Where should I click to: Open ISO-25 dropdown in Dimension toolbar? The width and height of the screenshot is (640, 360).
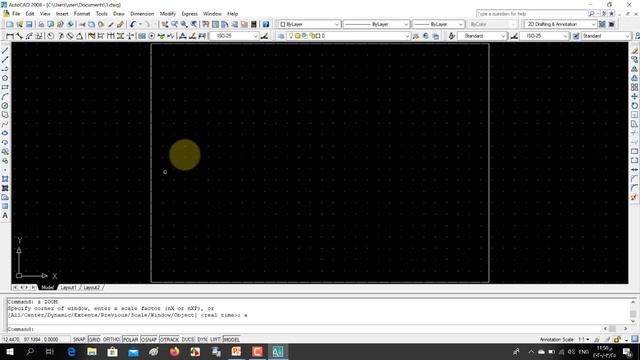(234, 36)
